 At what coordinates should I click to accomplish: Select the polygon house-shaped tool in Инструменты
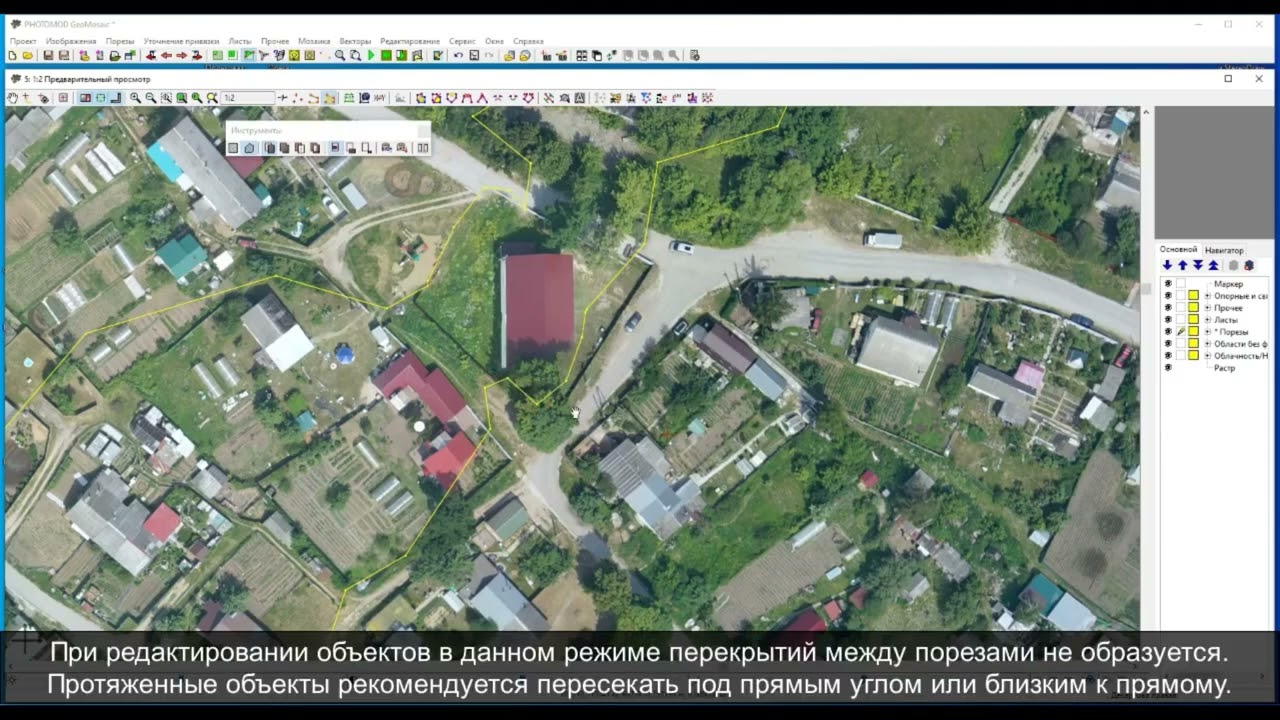(249, 148)
